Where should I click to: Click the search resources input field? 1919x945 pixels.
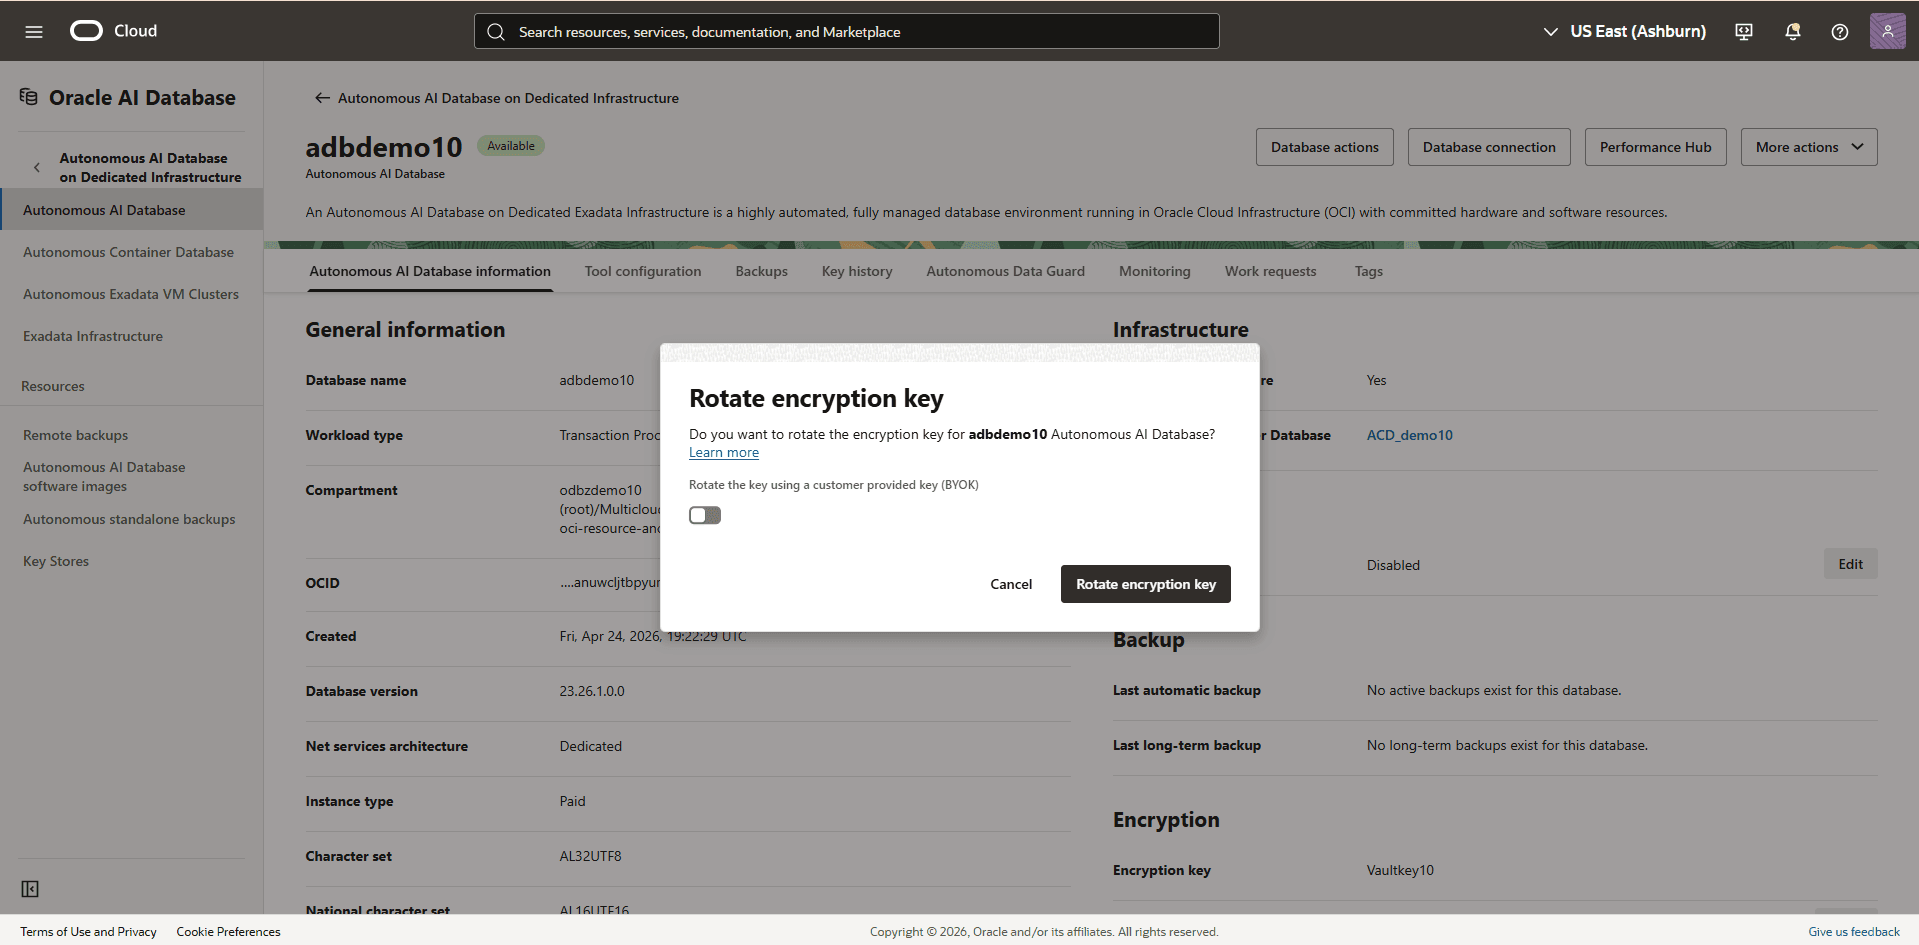(846, 31)
